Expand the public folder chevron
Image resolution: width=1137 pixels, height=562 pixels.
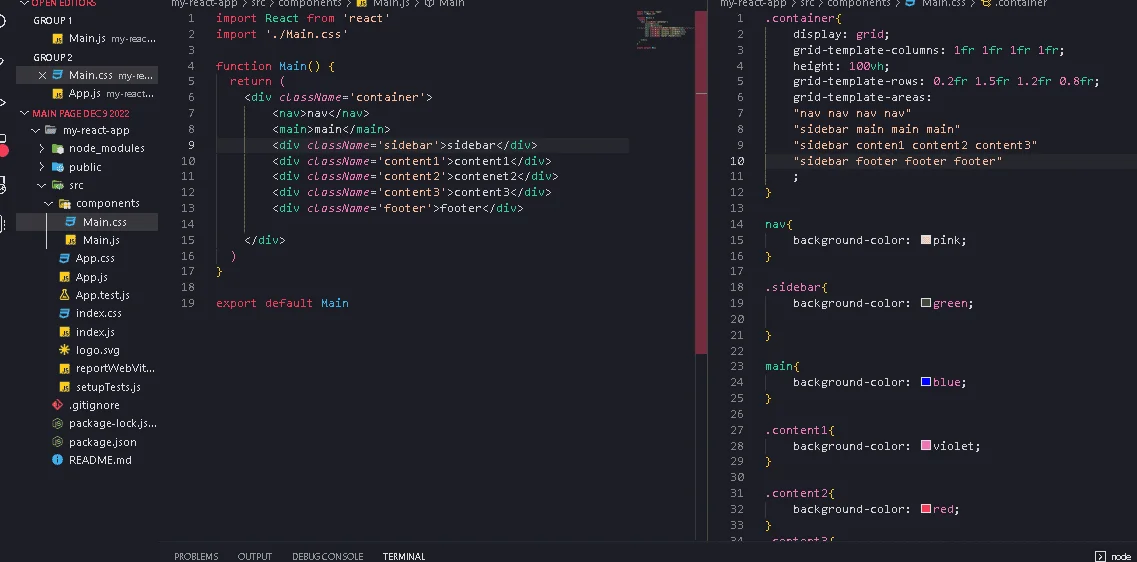point(42,167)
